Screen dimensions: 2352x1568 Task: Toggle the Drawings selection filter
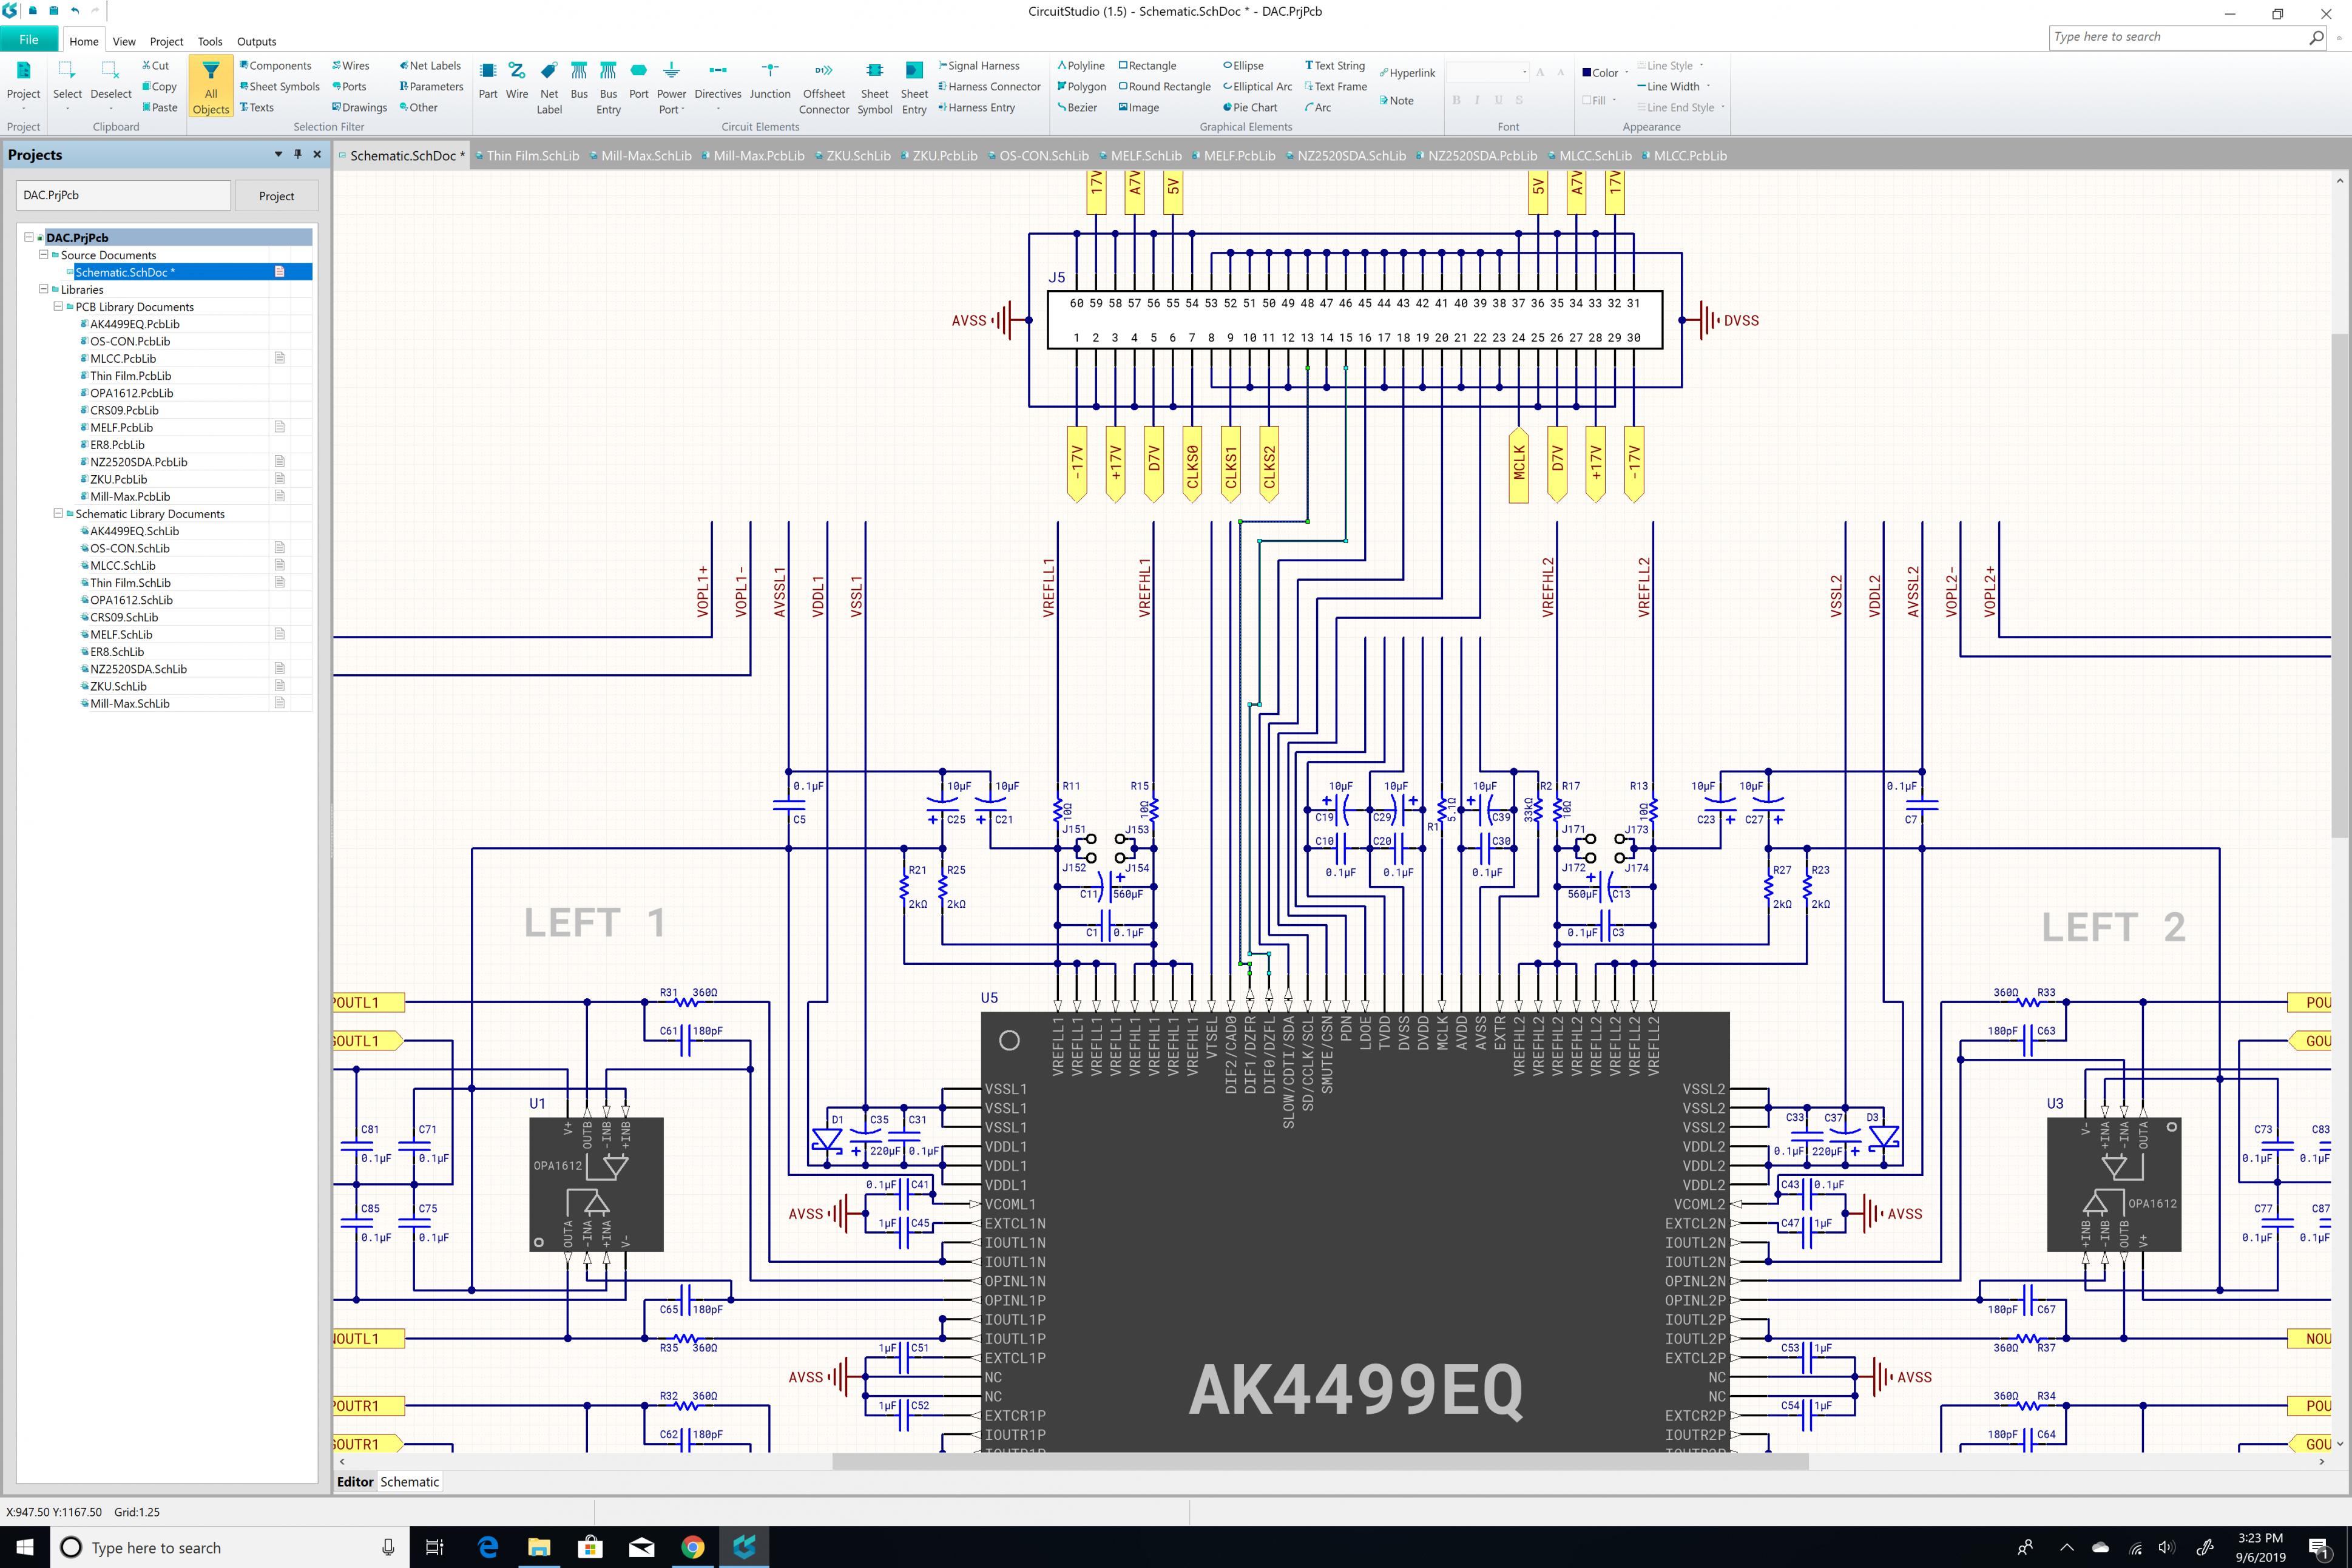pos(359,108)
